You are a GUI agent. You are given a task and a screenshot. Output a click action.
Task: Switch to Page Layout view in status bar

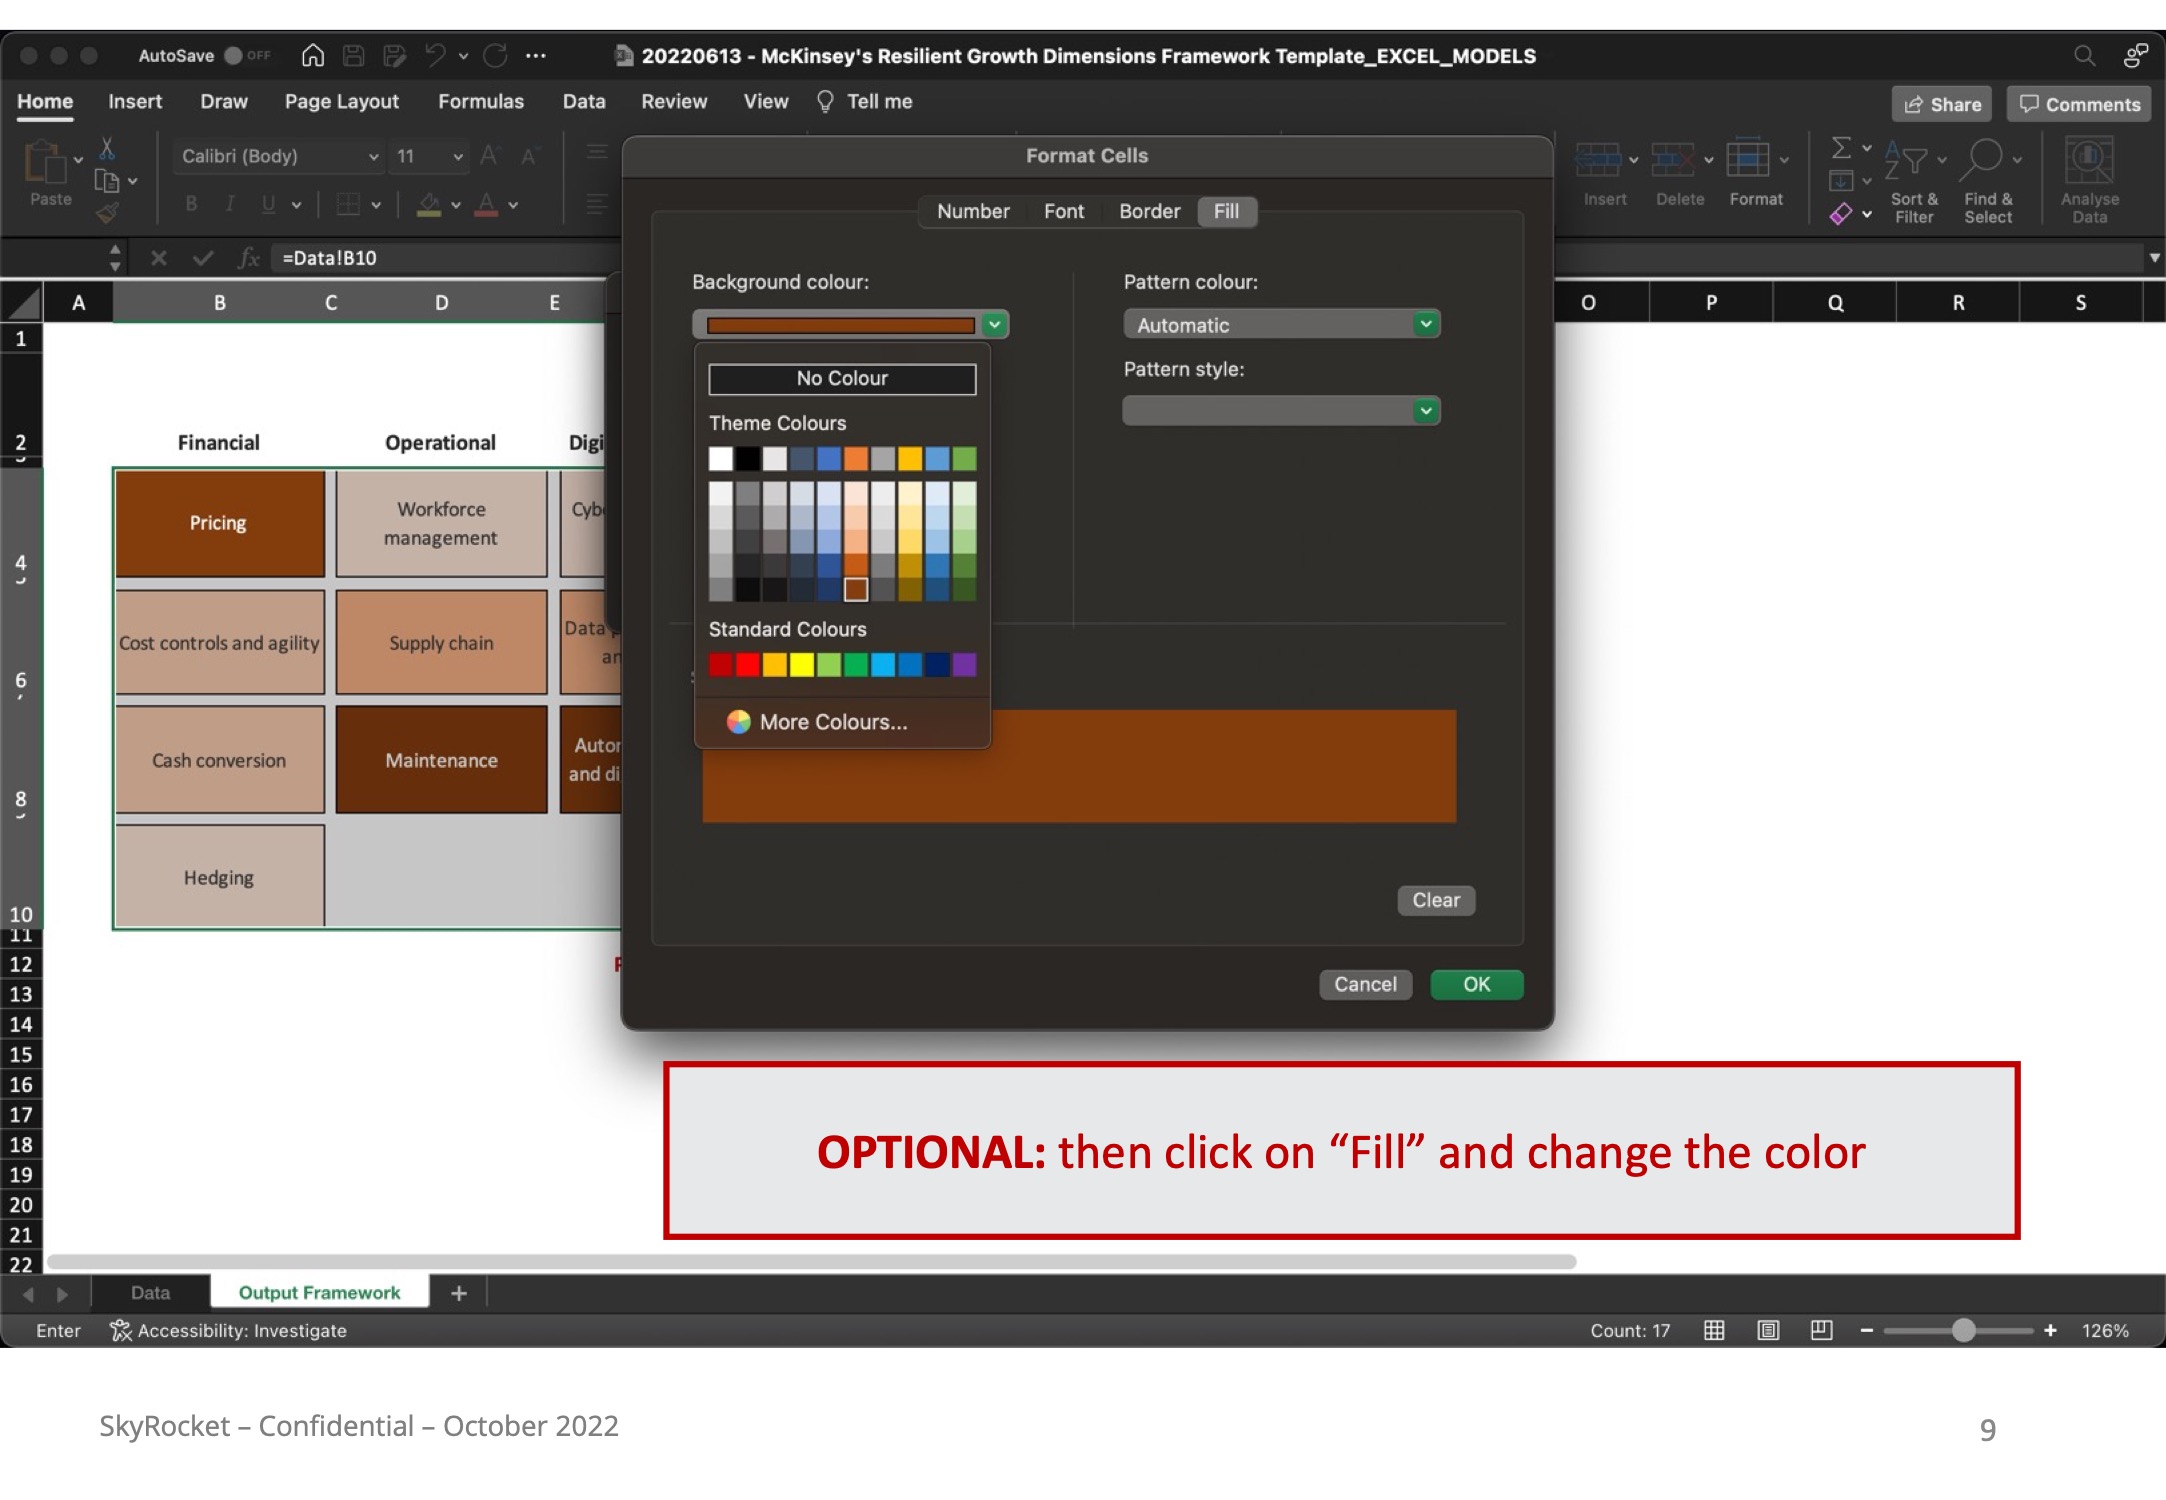1768,1330
